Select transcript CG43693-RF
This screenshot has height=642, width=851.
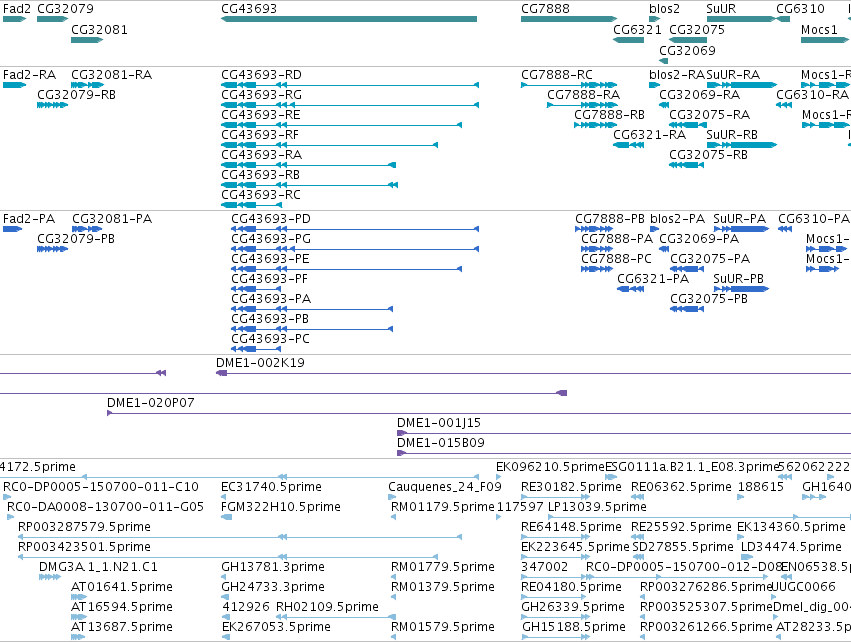tap(329, 145)
